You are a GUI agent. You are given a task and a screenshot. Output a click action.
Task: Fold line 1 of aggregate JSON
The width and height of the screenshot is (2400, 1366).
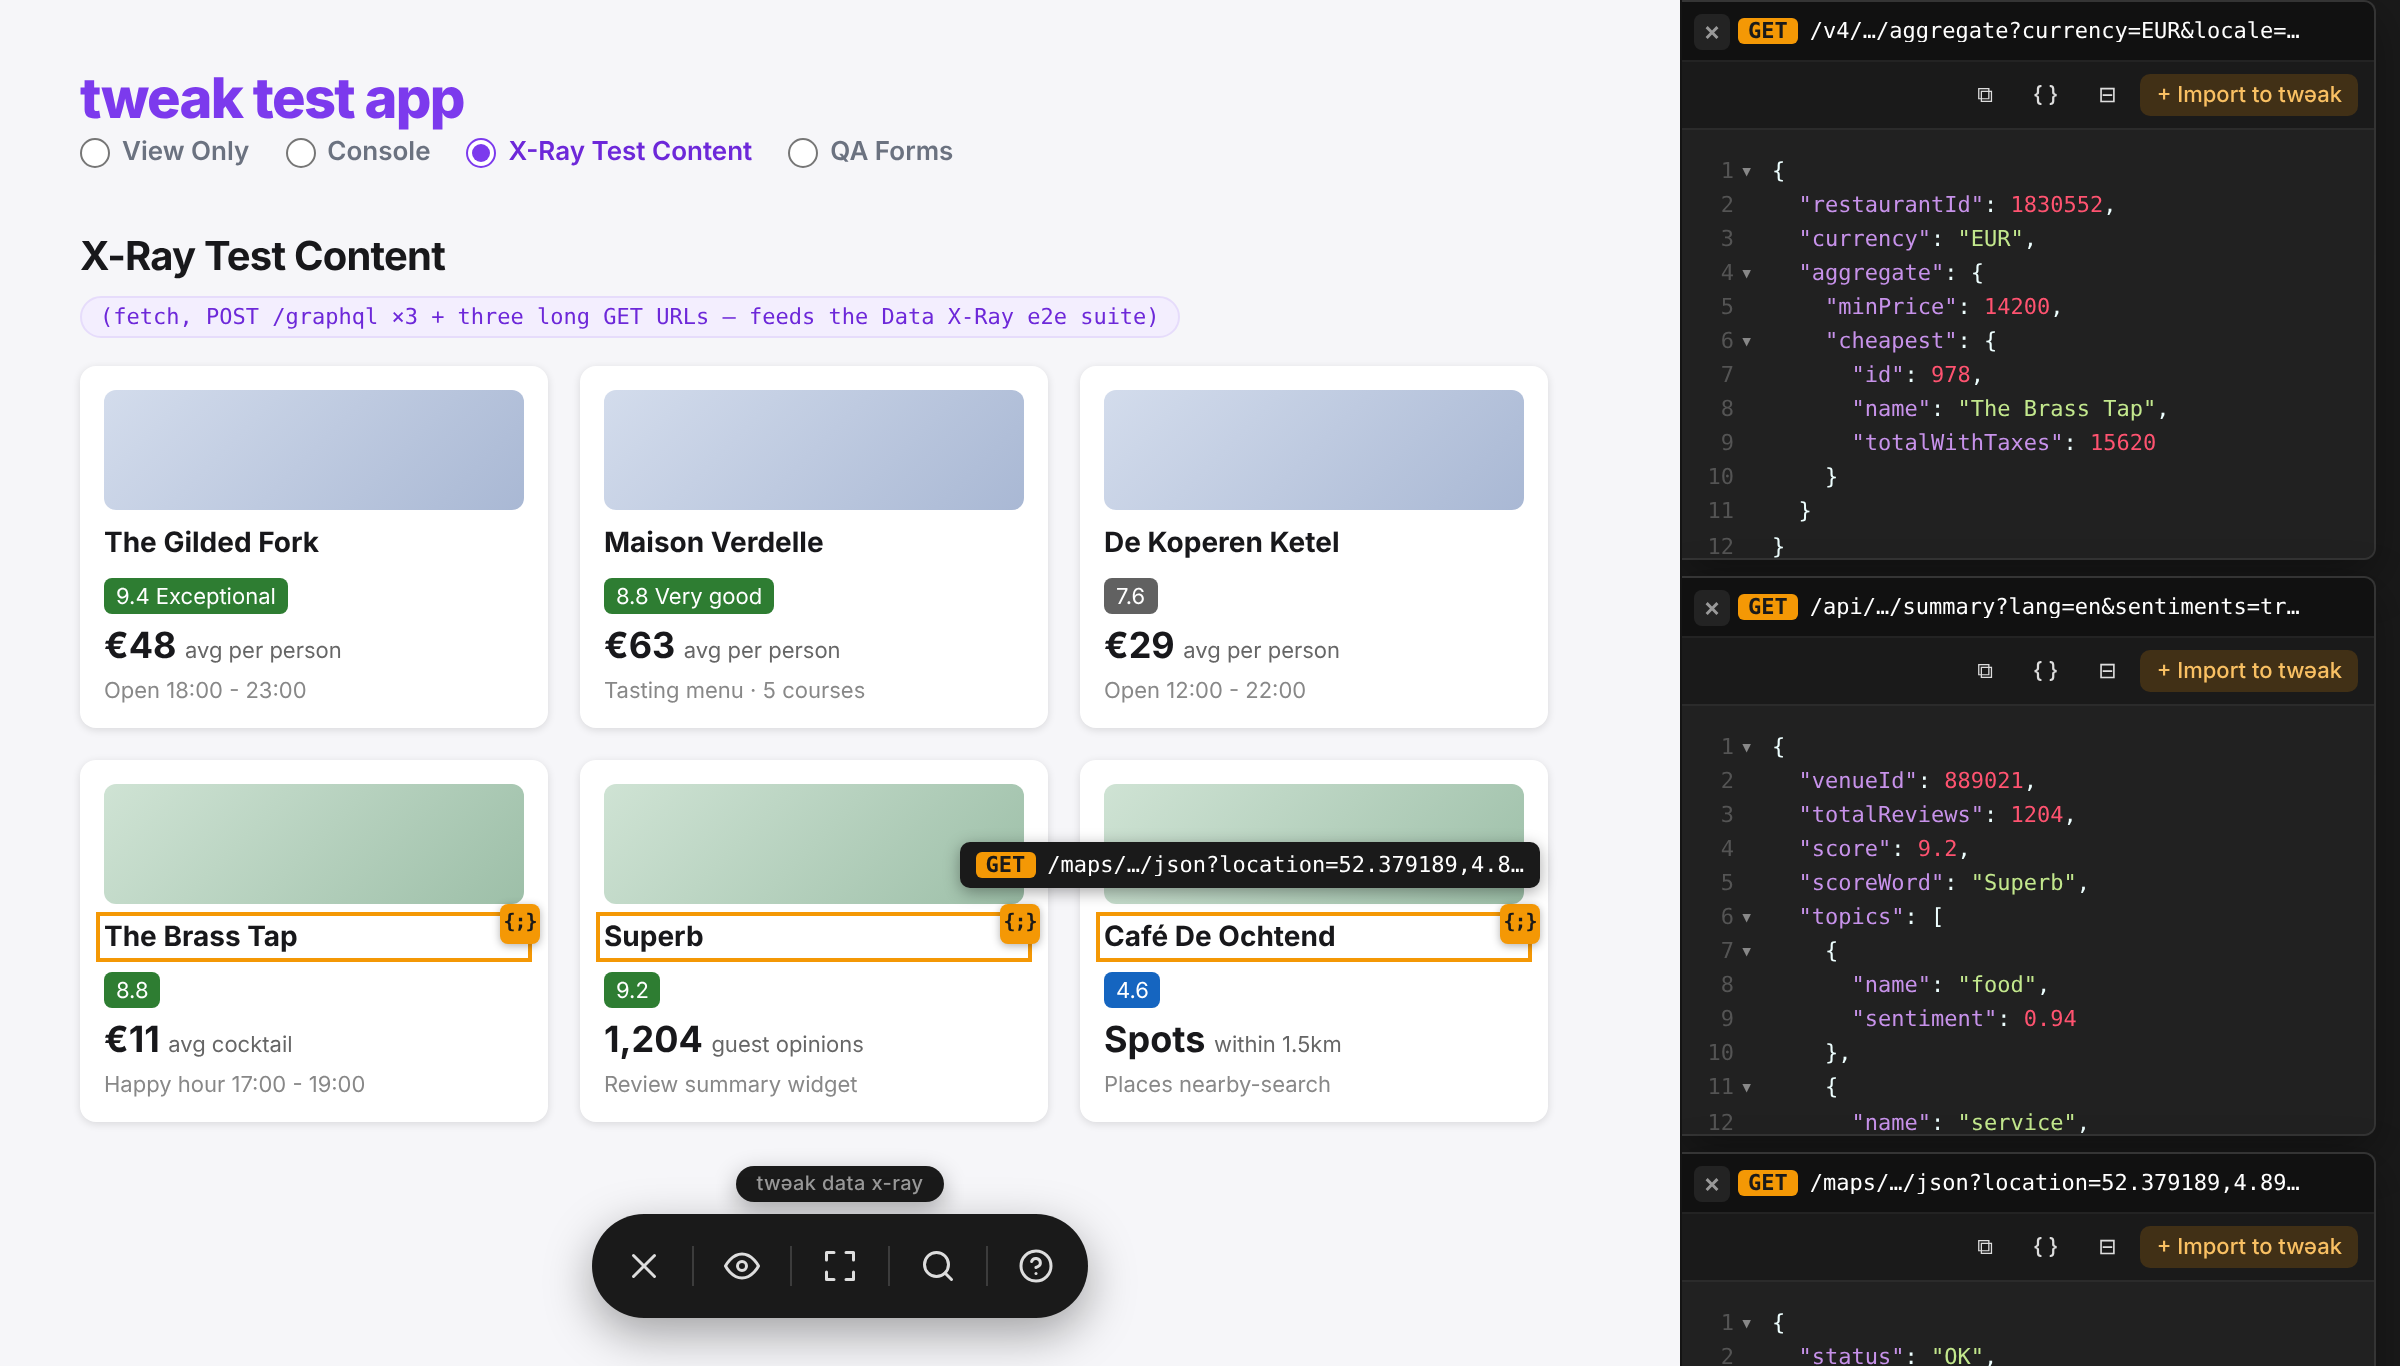pos(1747,172)
